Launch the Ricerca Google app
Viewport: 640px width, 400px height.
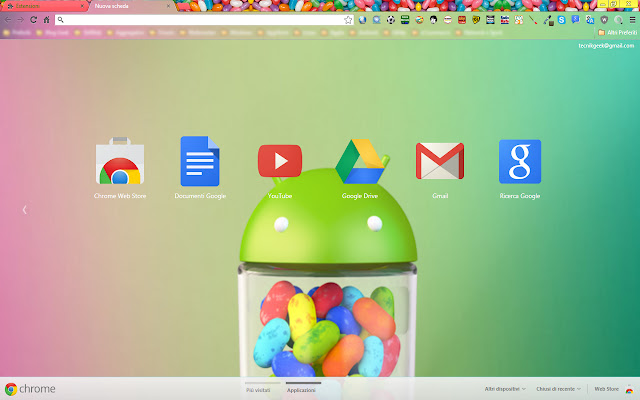pos(520,162)
